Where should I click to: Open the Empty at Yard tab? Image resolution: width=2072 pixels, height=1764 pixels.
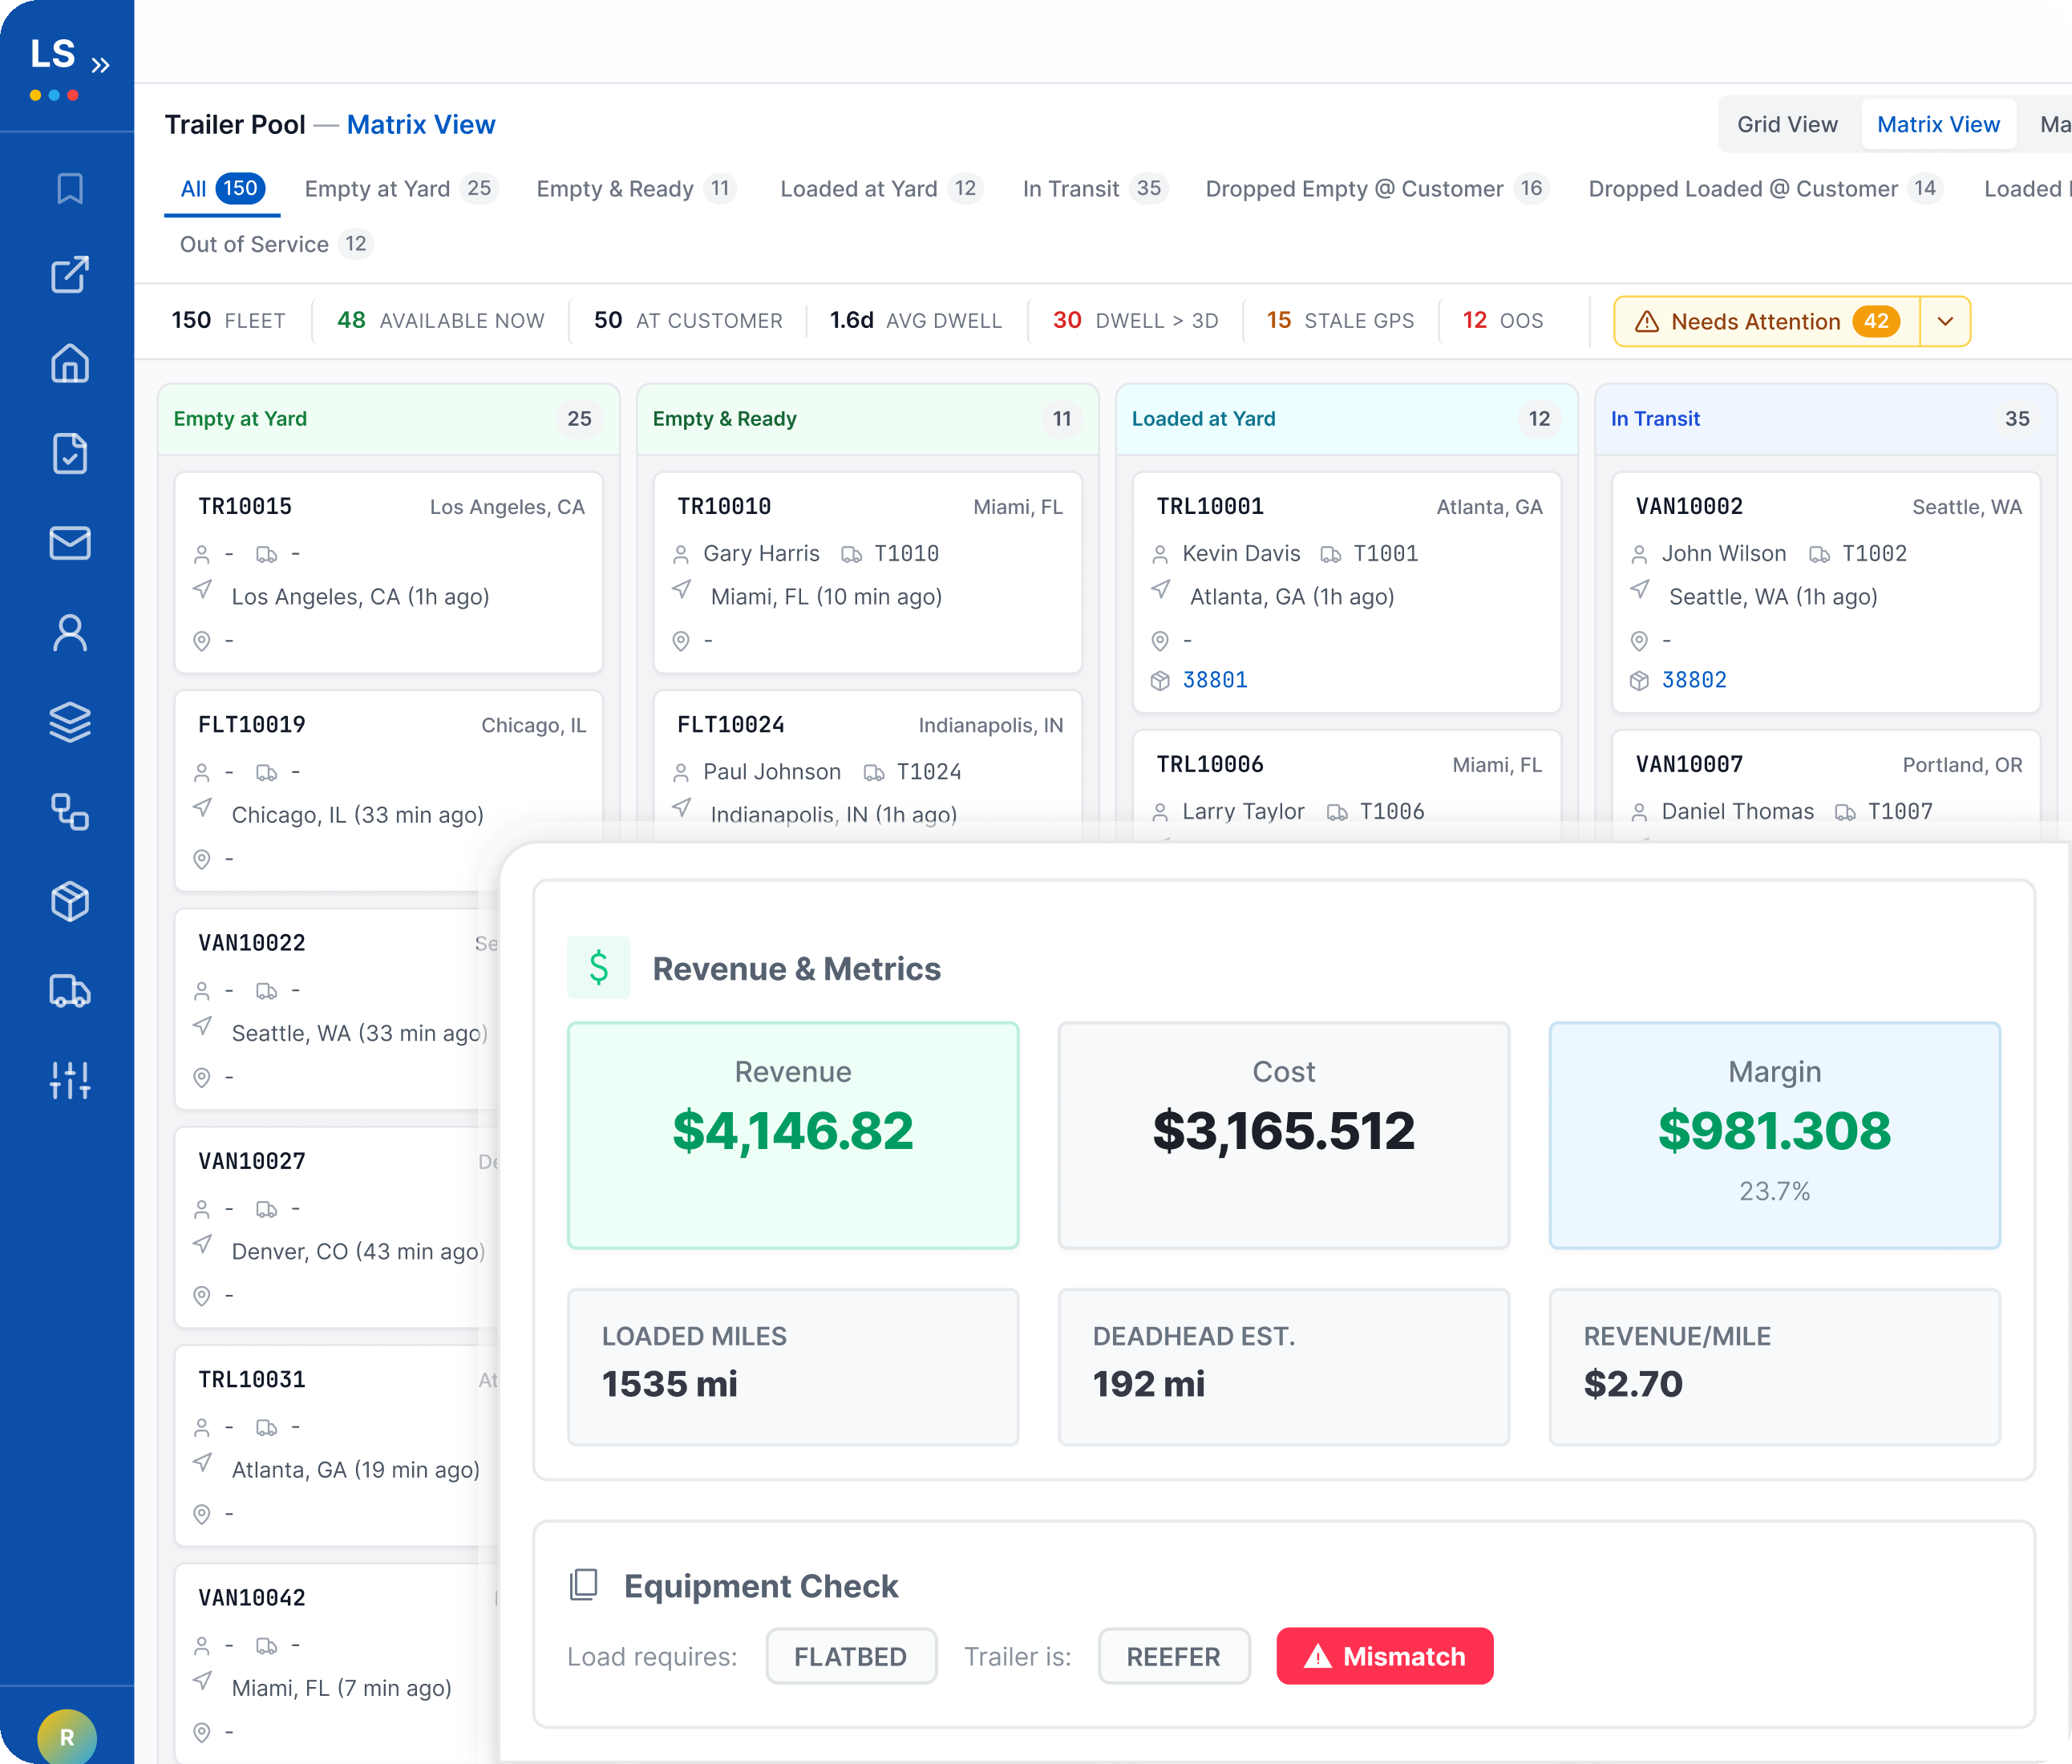pos(400,189)
